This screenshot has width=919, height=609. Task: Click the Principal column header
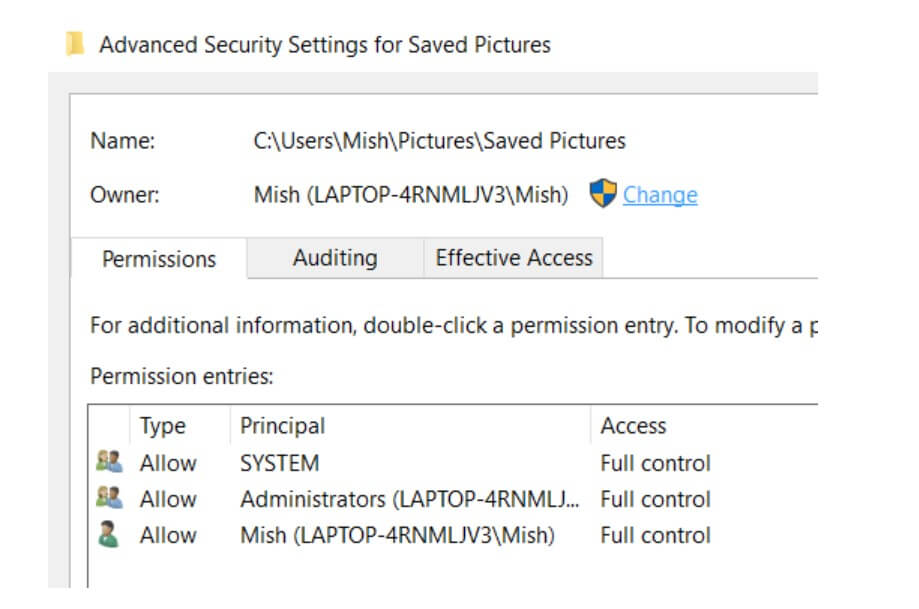(x=282, y=426)
